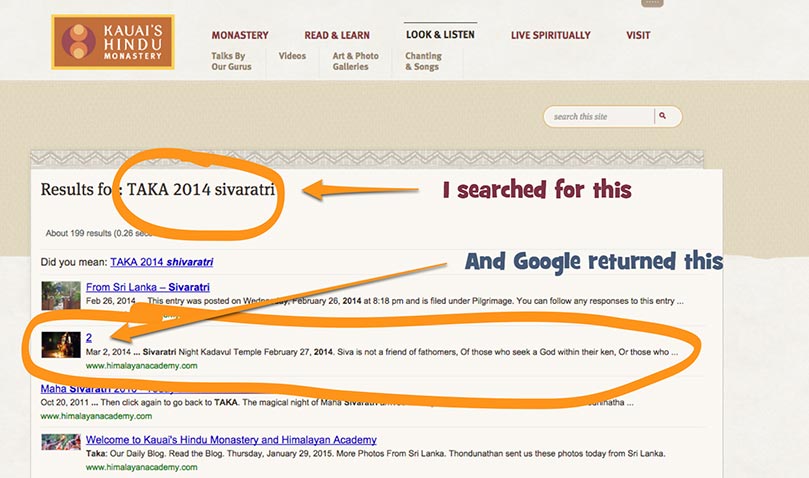Click the magnifying glass search icon
The image size is (809, 478).
coord(662,117)
